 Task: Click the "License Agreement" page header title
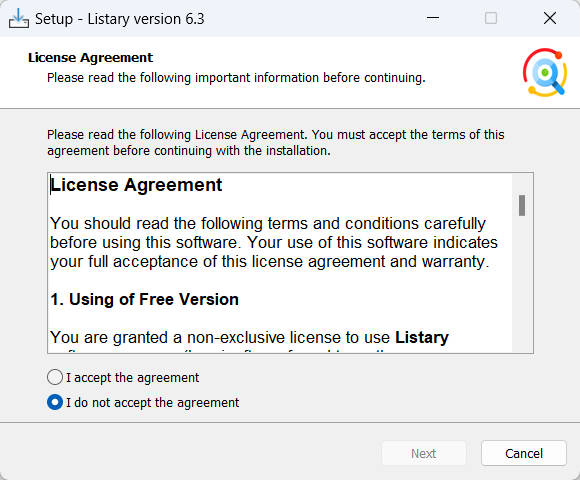(x=90, y=58)
